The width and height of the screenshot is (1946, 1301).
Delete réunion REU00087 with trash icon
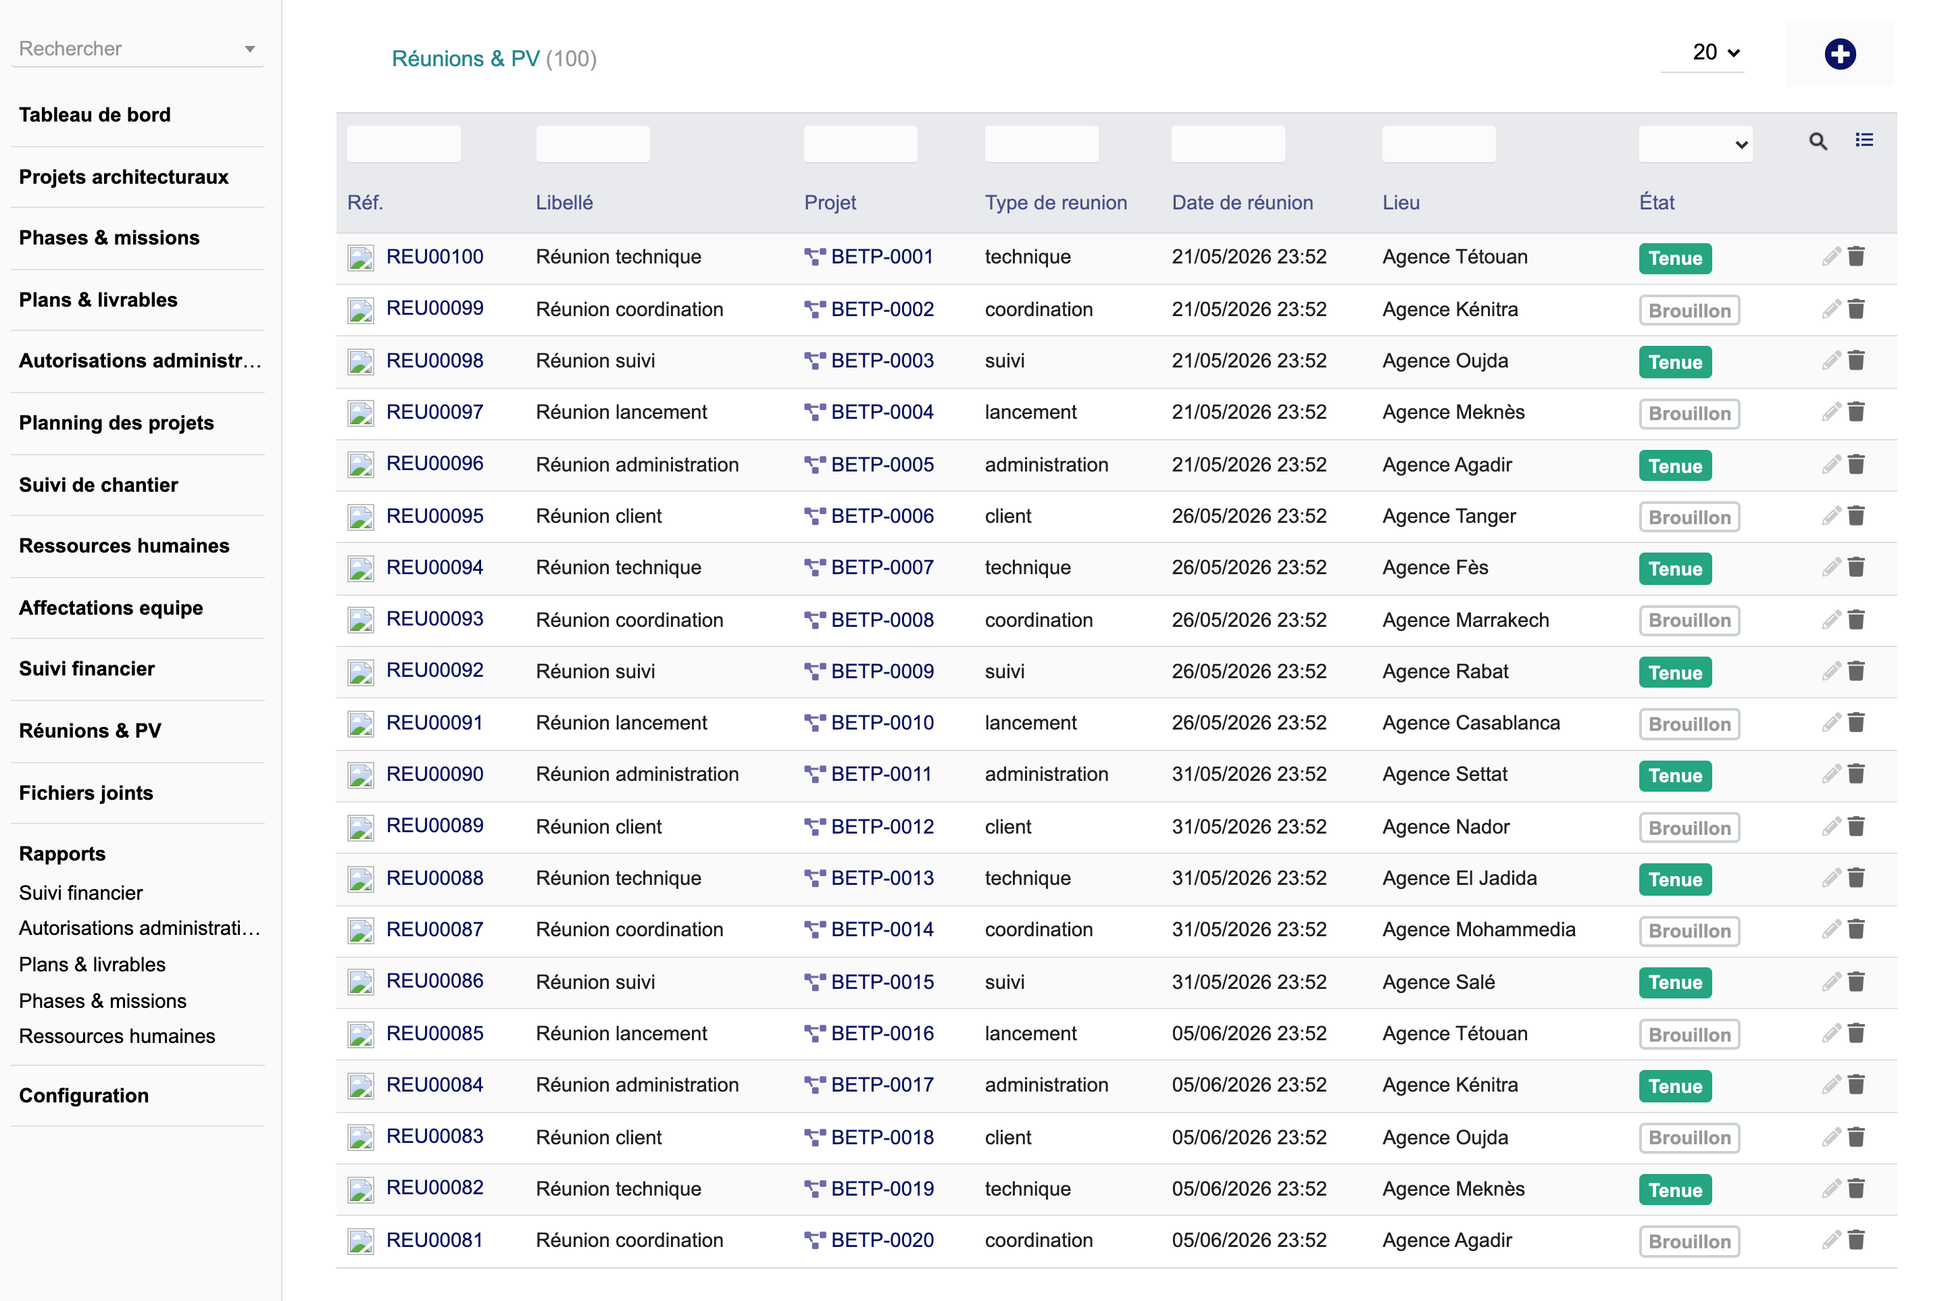click(x=1856, y=929)
